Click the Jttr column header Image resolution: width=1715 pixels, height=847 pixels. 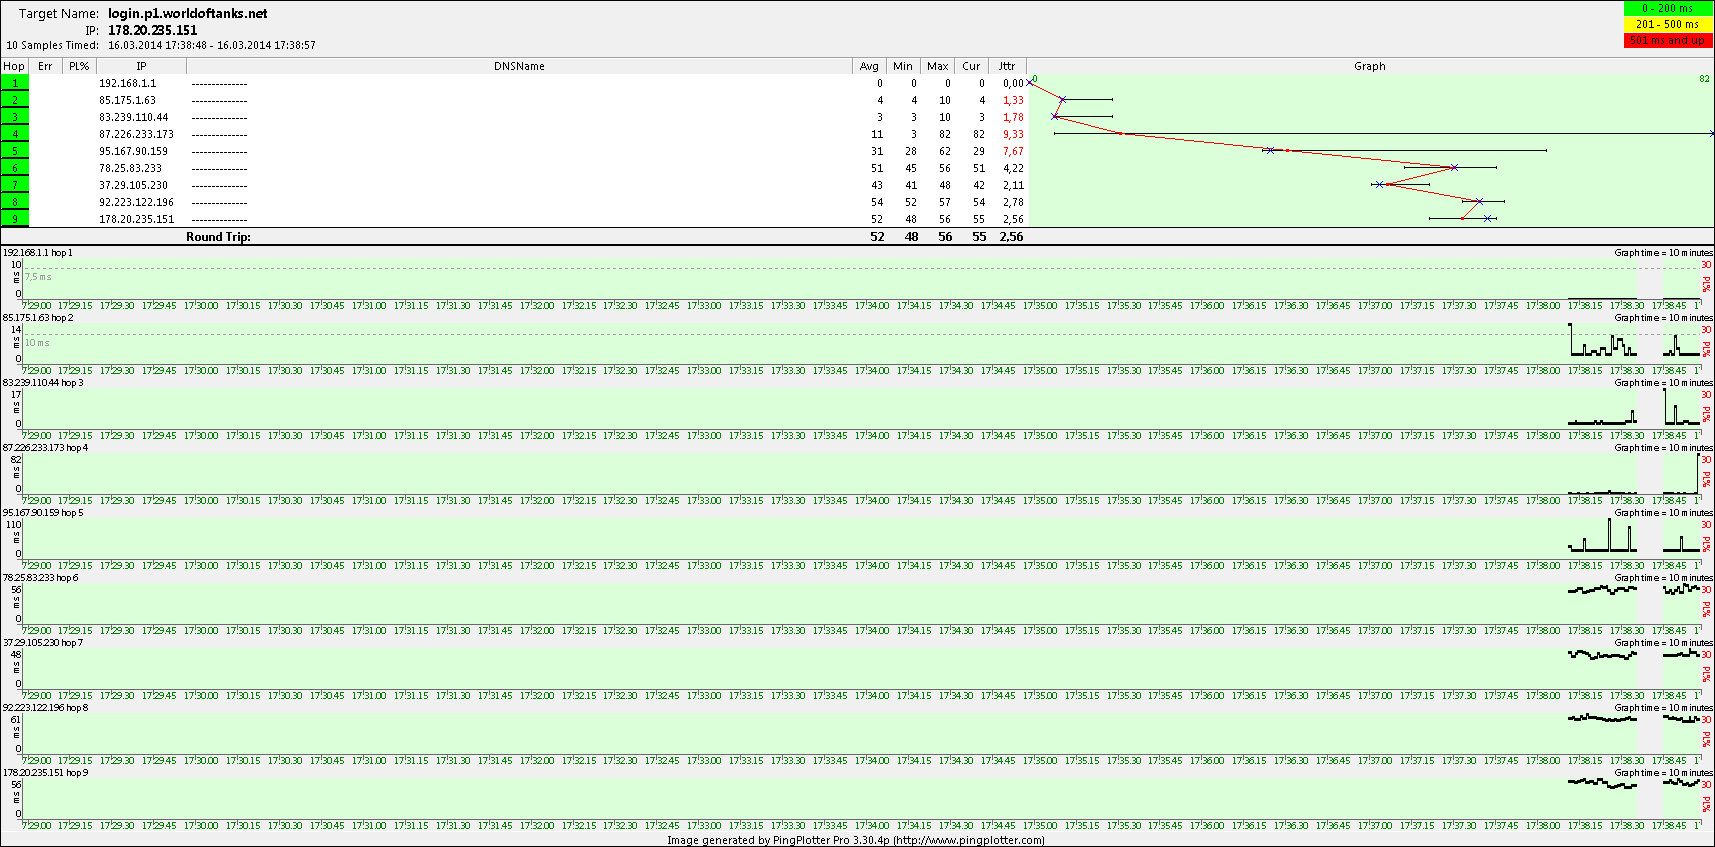(1007, 66)
